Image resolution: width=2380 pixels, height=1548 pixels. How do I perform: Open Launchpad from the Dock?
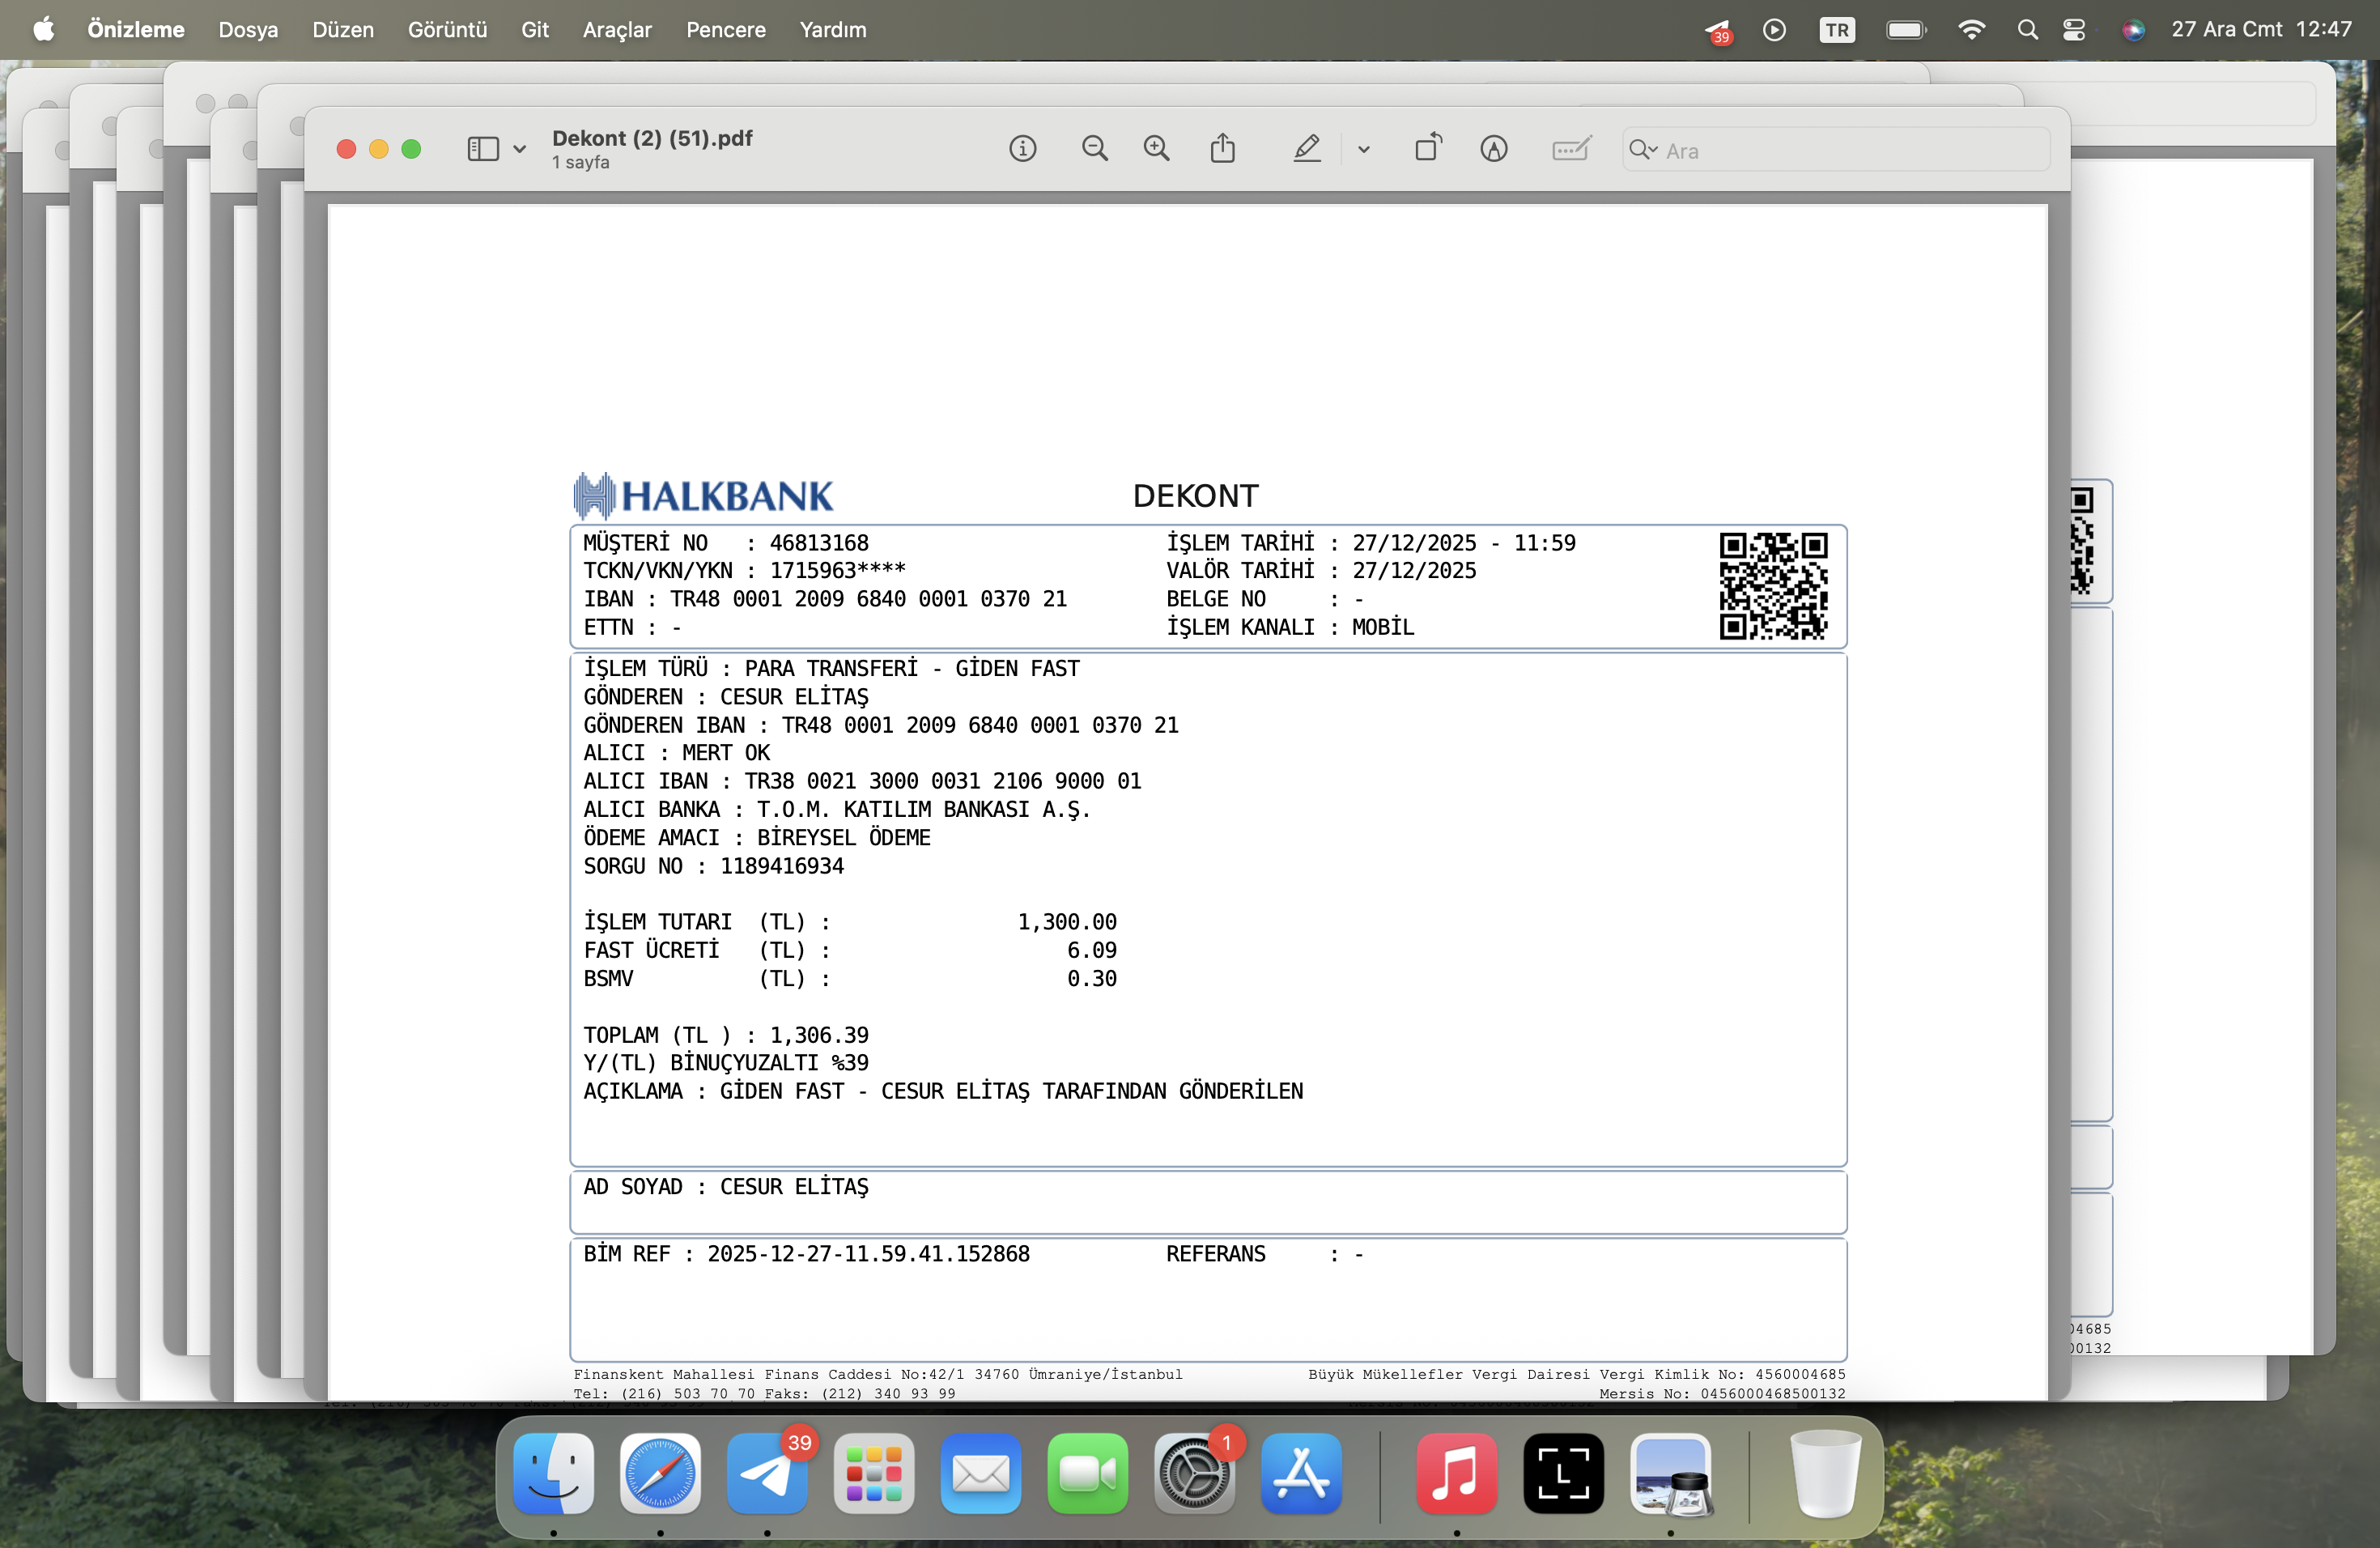pyautogui.click(x=874, y=1473)
